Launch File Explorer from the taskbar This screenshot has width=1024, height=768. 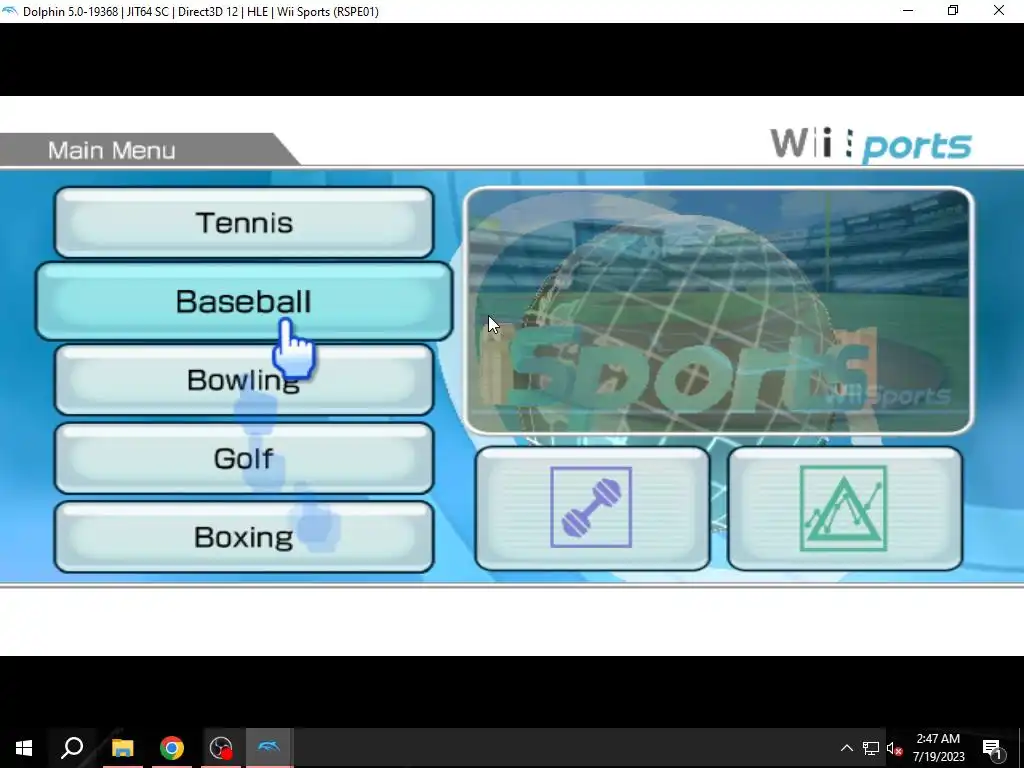122,748
